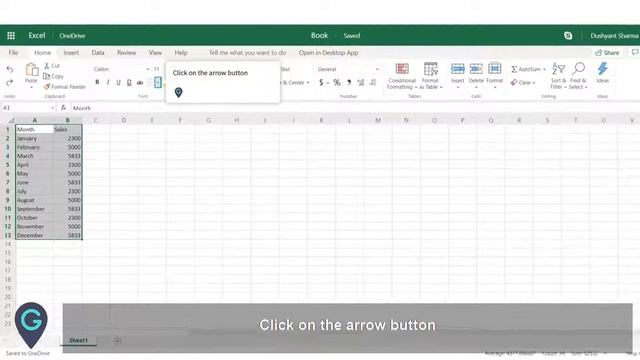640x360 pixels.
Task: Open Format as Table
Action: coord(430,76)
